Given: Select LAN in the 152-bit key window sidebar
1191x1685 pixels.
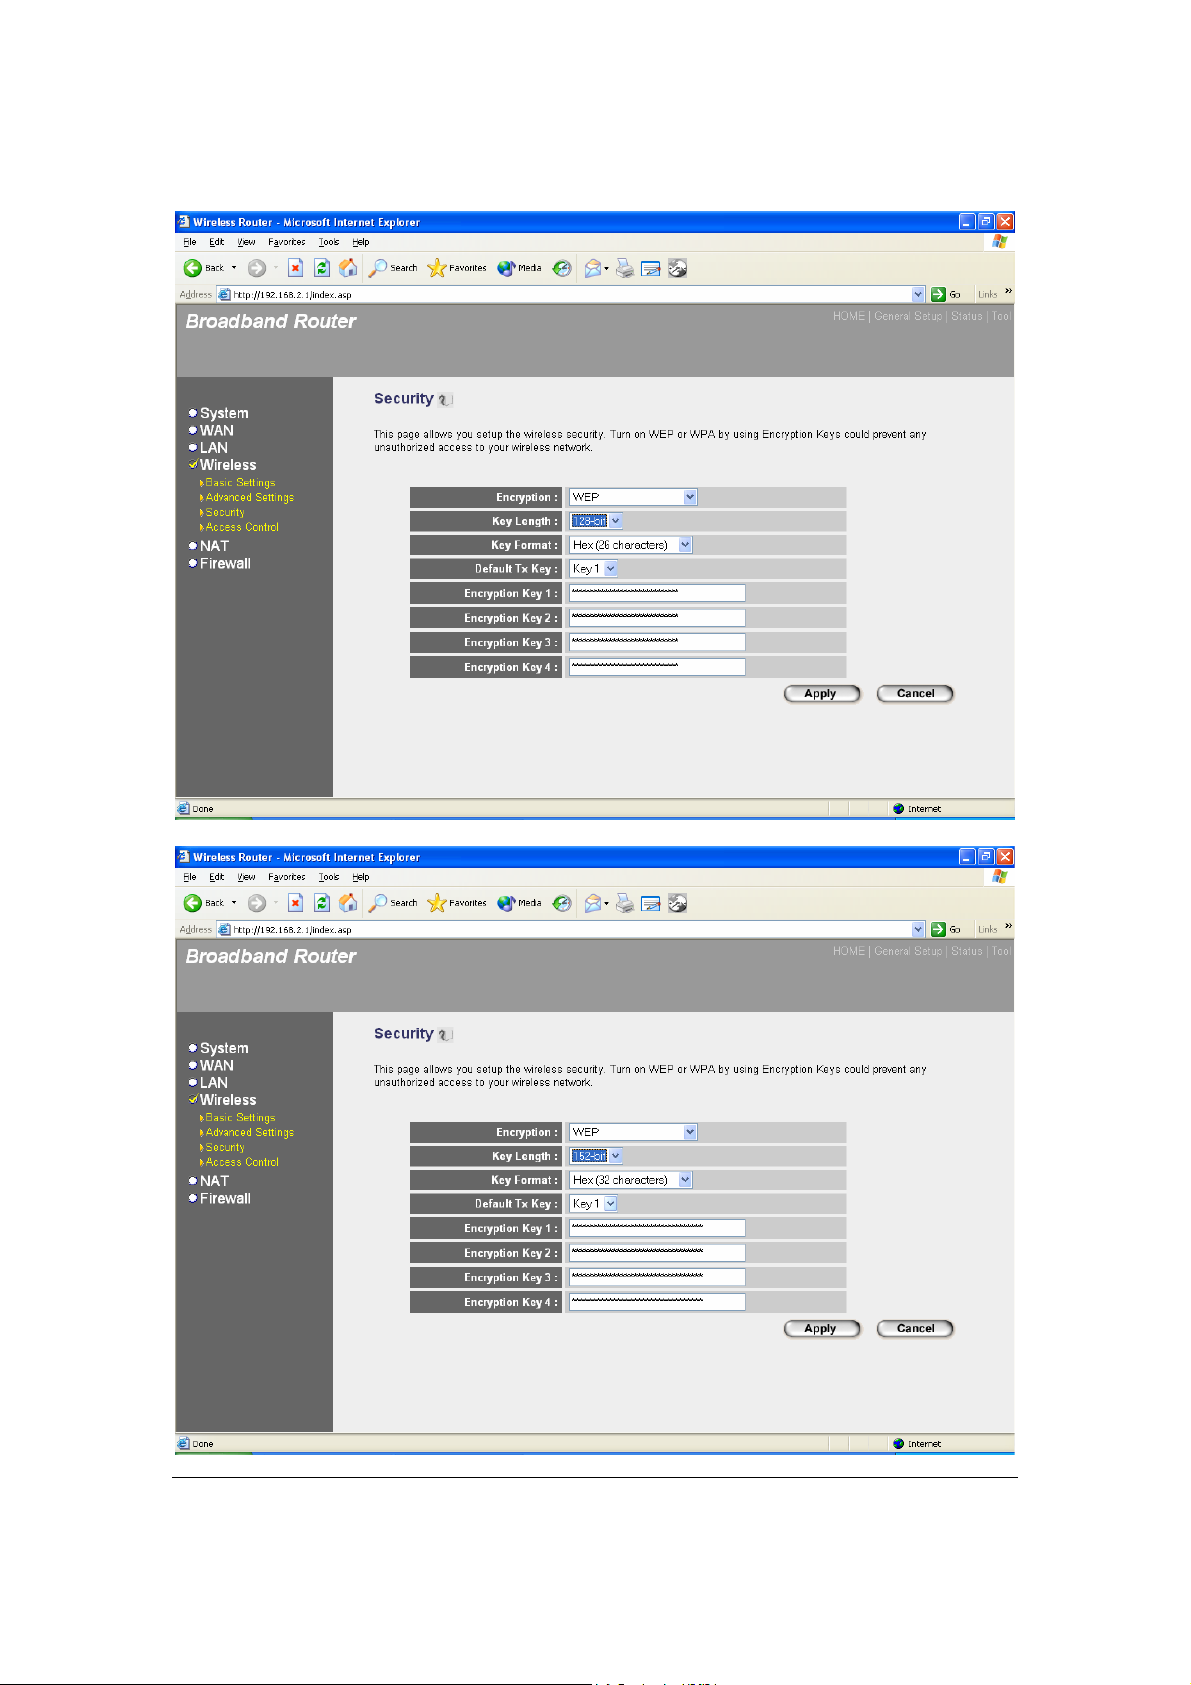Looking at the screenshot, I should coord(213,1083).
